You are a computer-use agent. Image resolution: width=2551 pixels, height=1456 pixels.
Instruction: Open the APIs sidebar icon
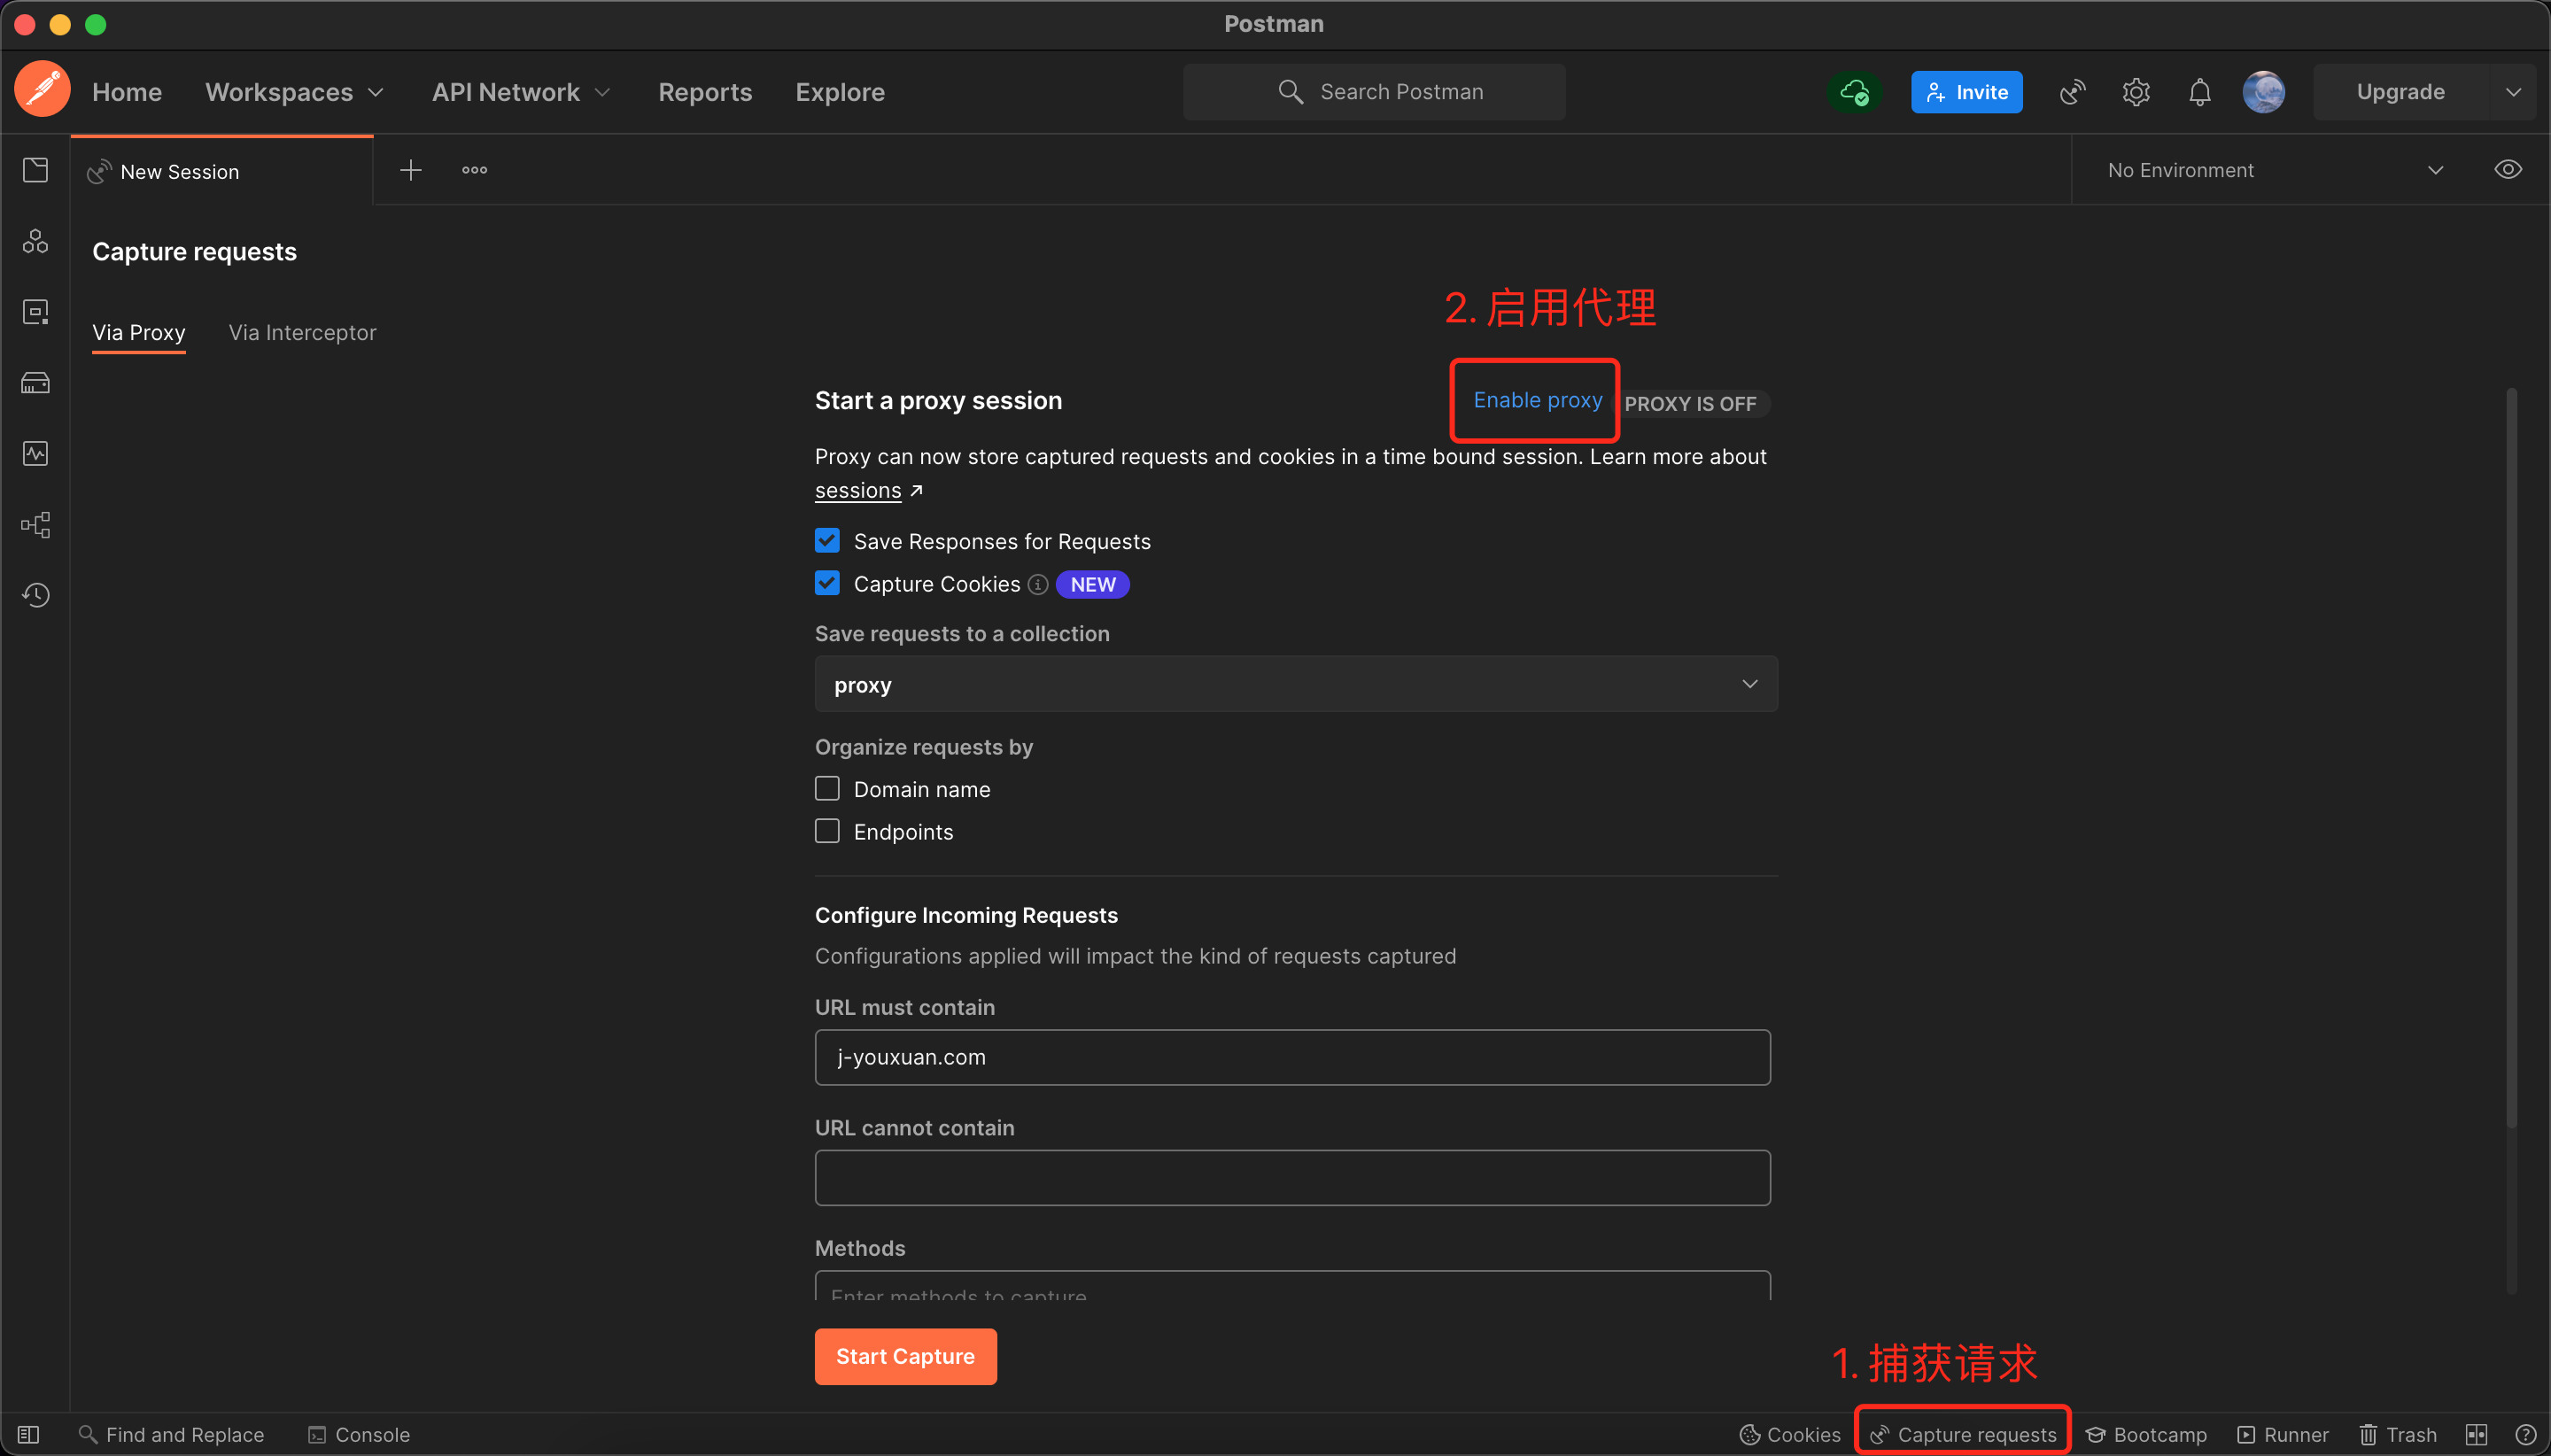35,241
